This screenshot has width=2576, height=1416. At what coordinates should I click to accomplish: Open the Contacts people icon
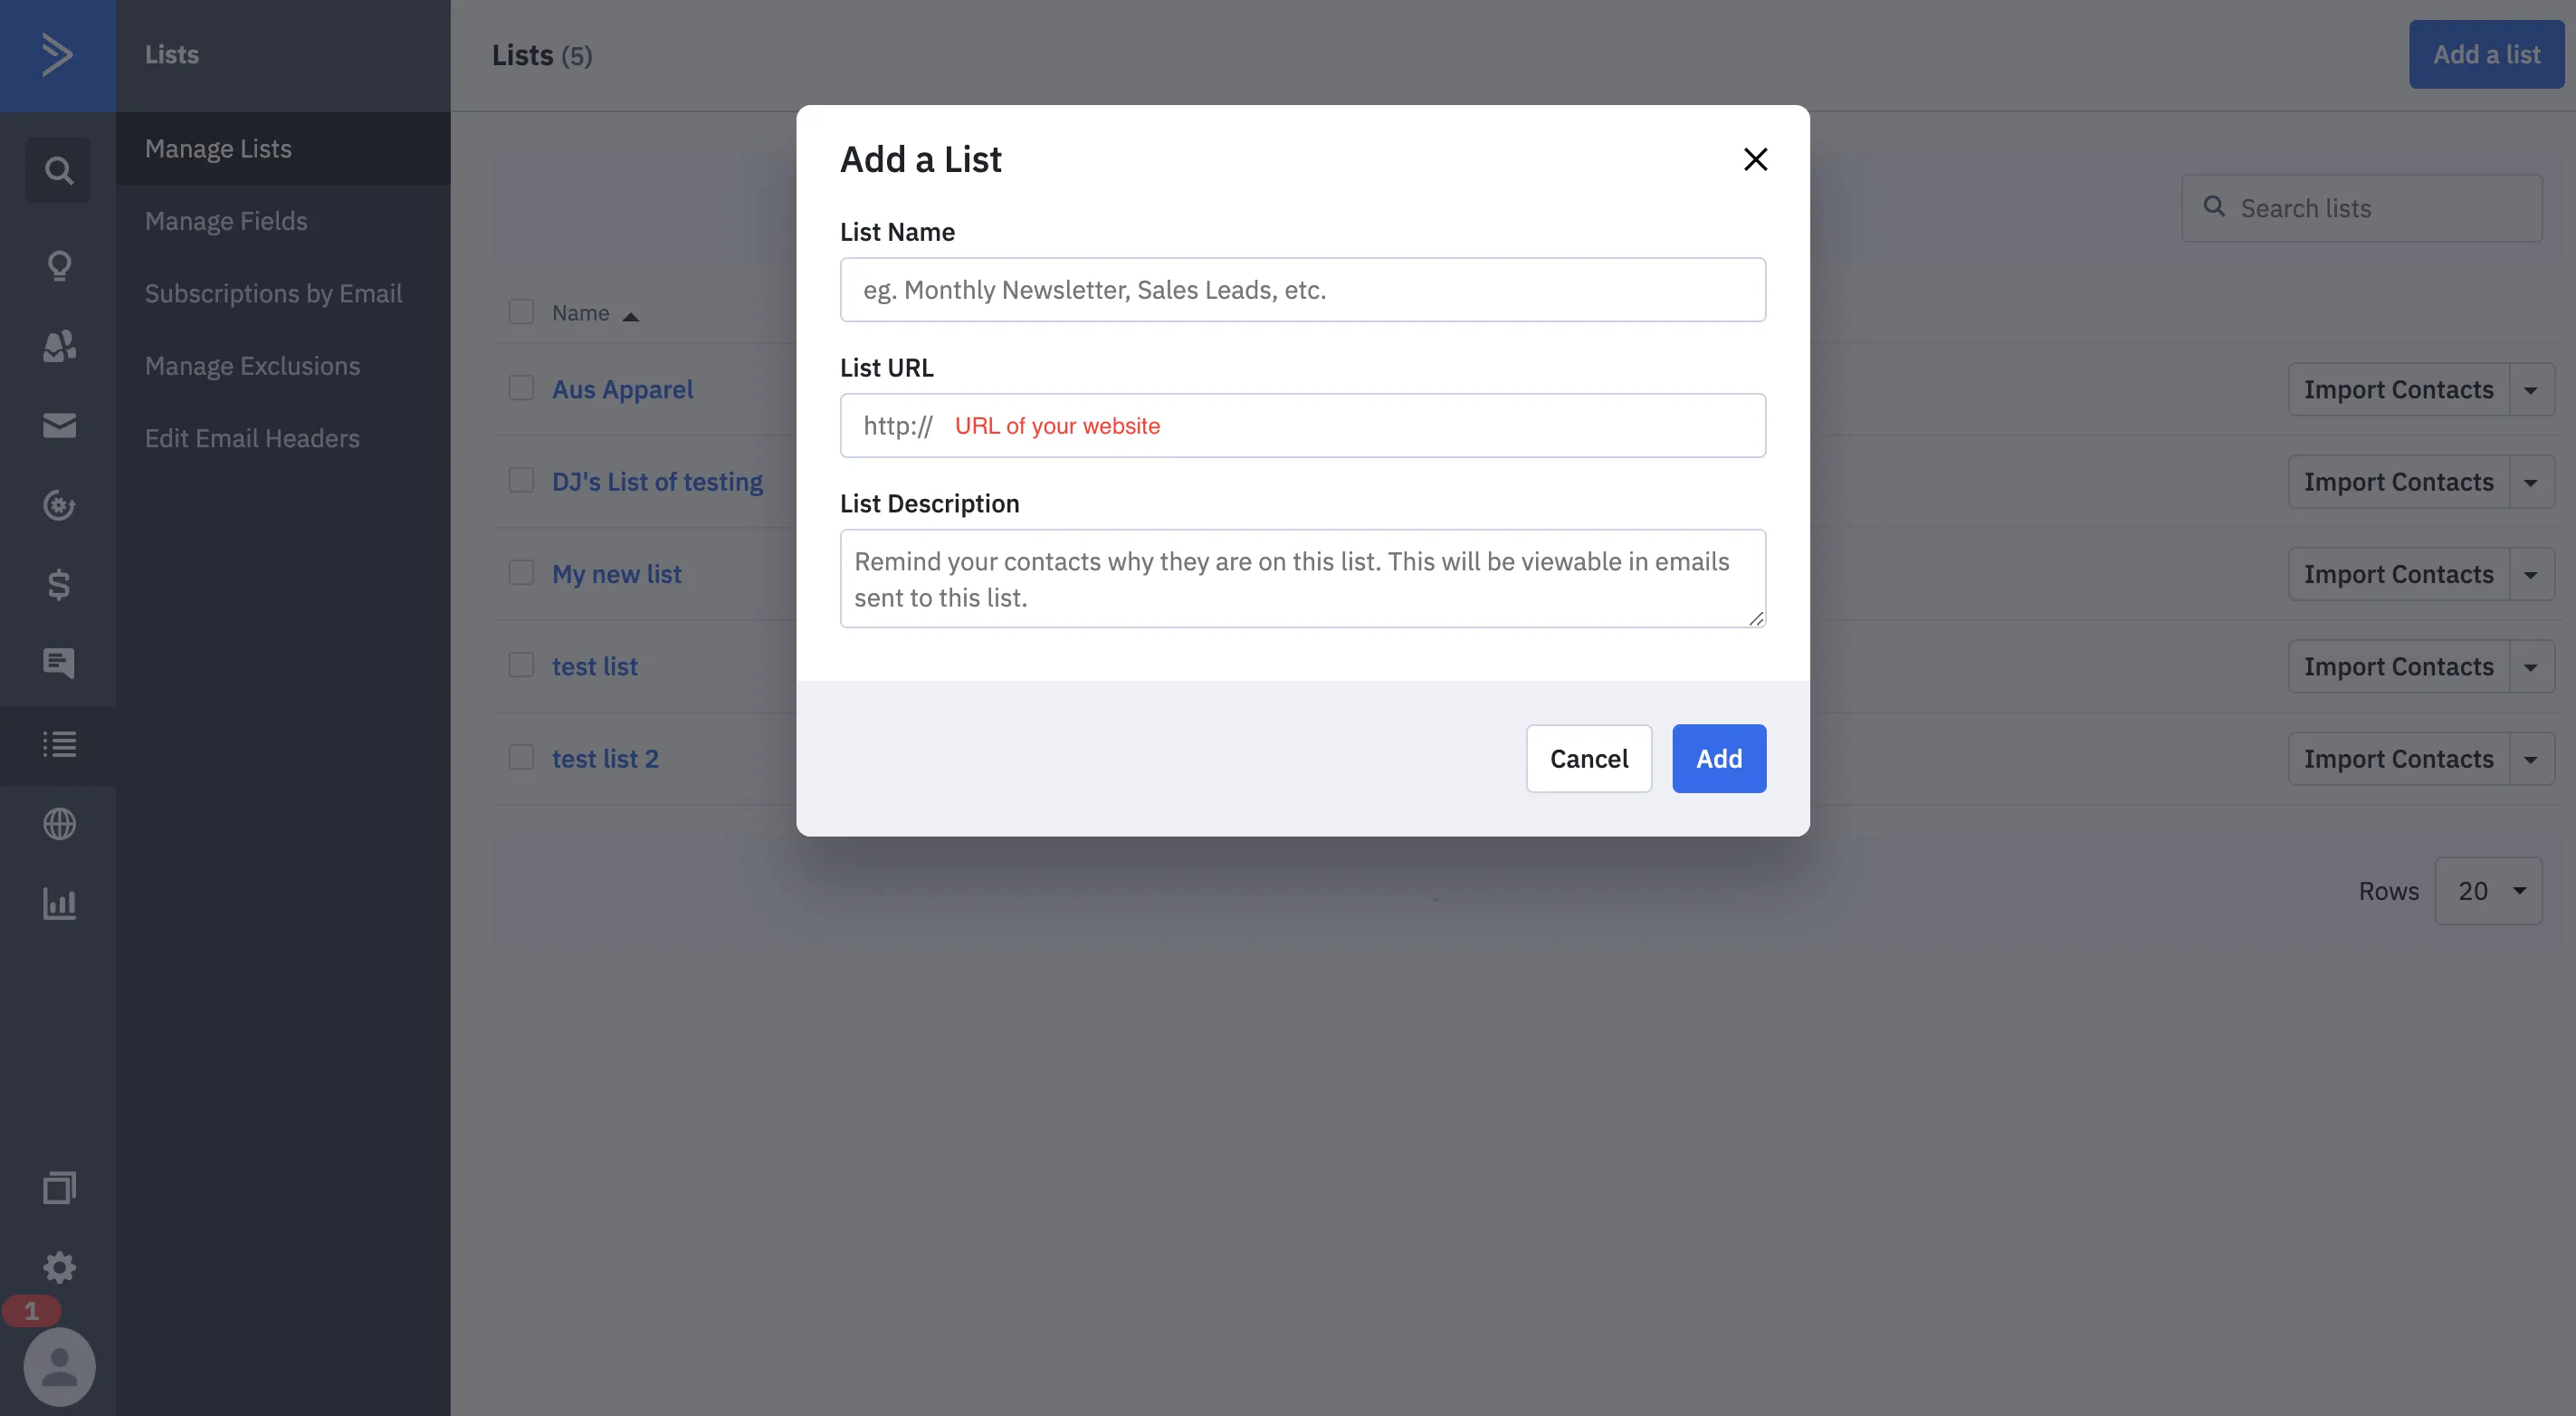pyautogui.click(x=58, y=346)
